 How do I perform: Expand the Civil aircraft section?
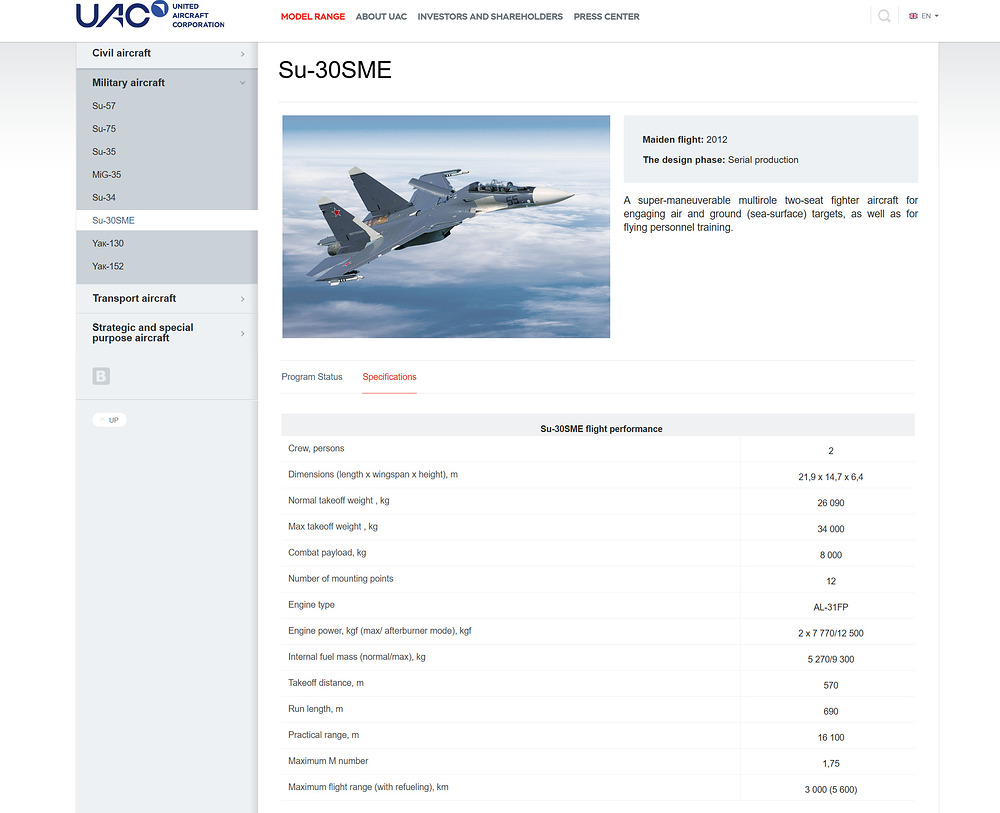click(167, 54)
